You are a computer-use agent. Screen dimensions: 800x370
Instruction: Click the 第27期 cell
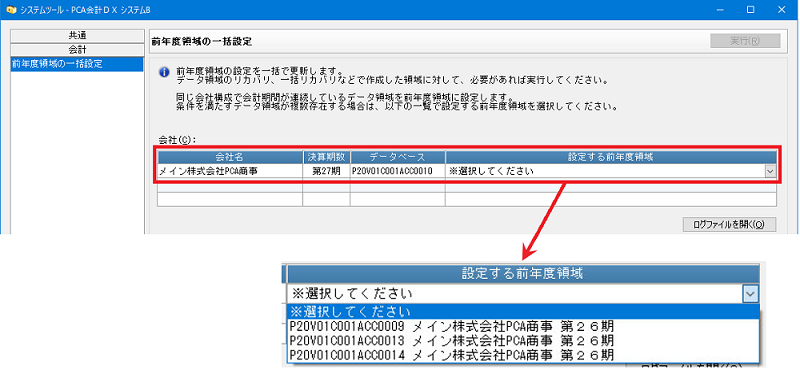pos(327,171)
